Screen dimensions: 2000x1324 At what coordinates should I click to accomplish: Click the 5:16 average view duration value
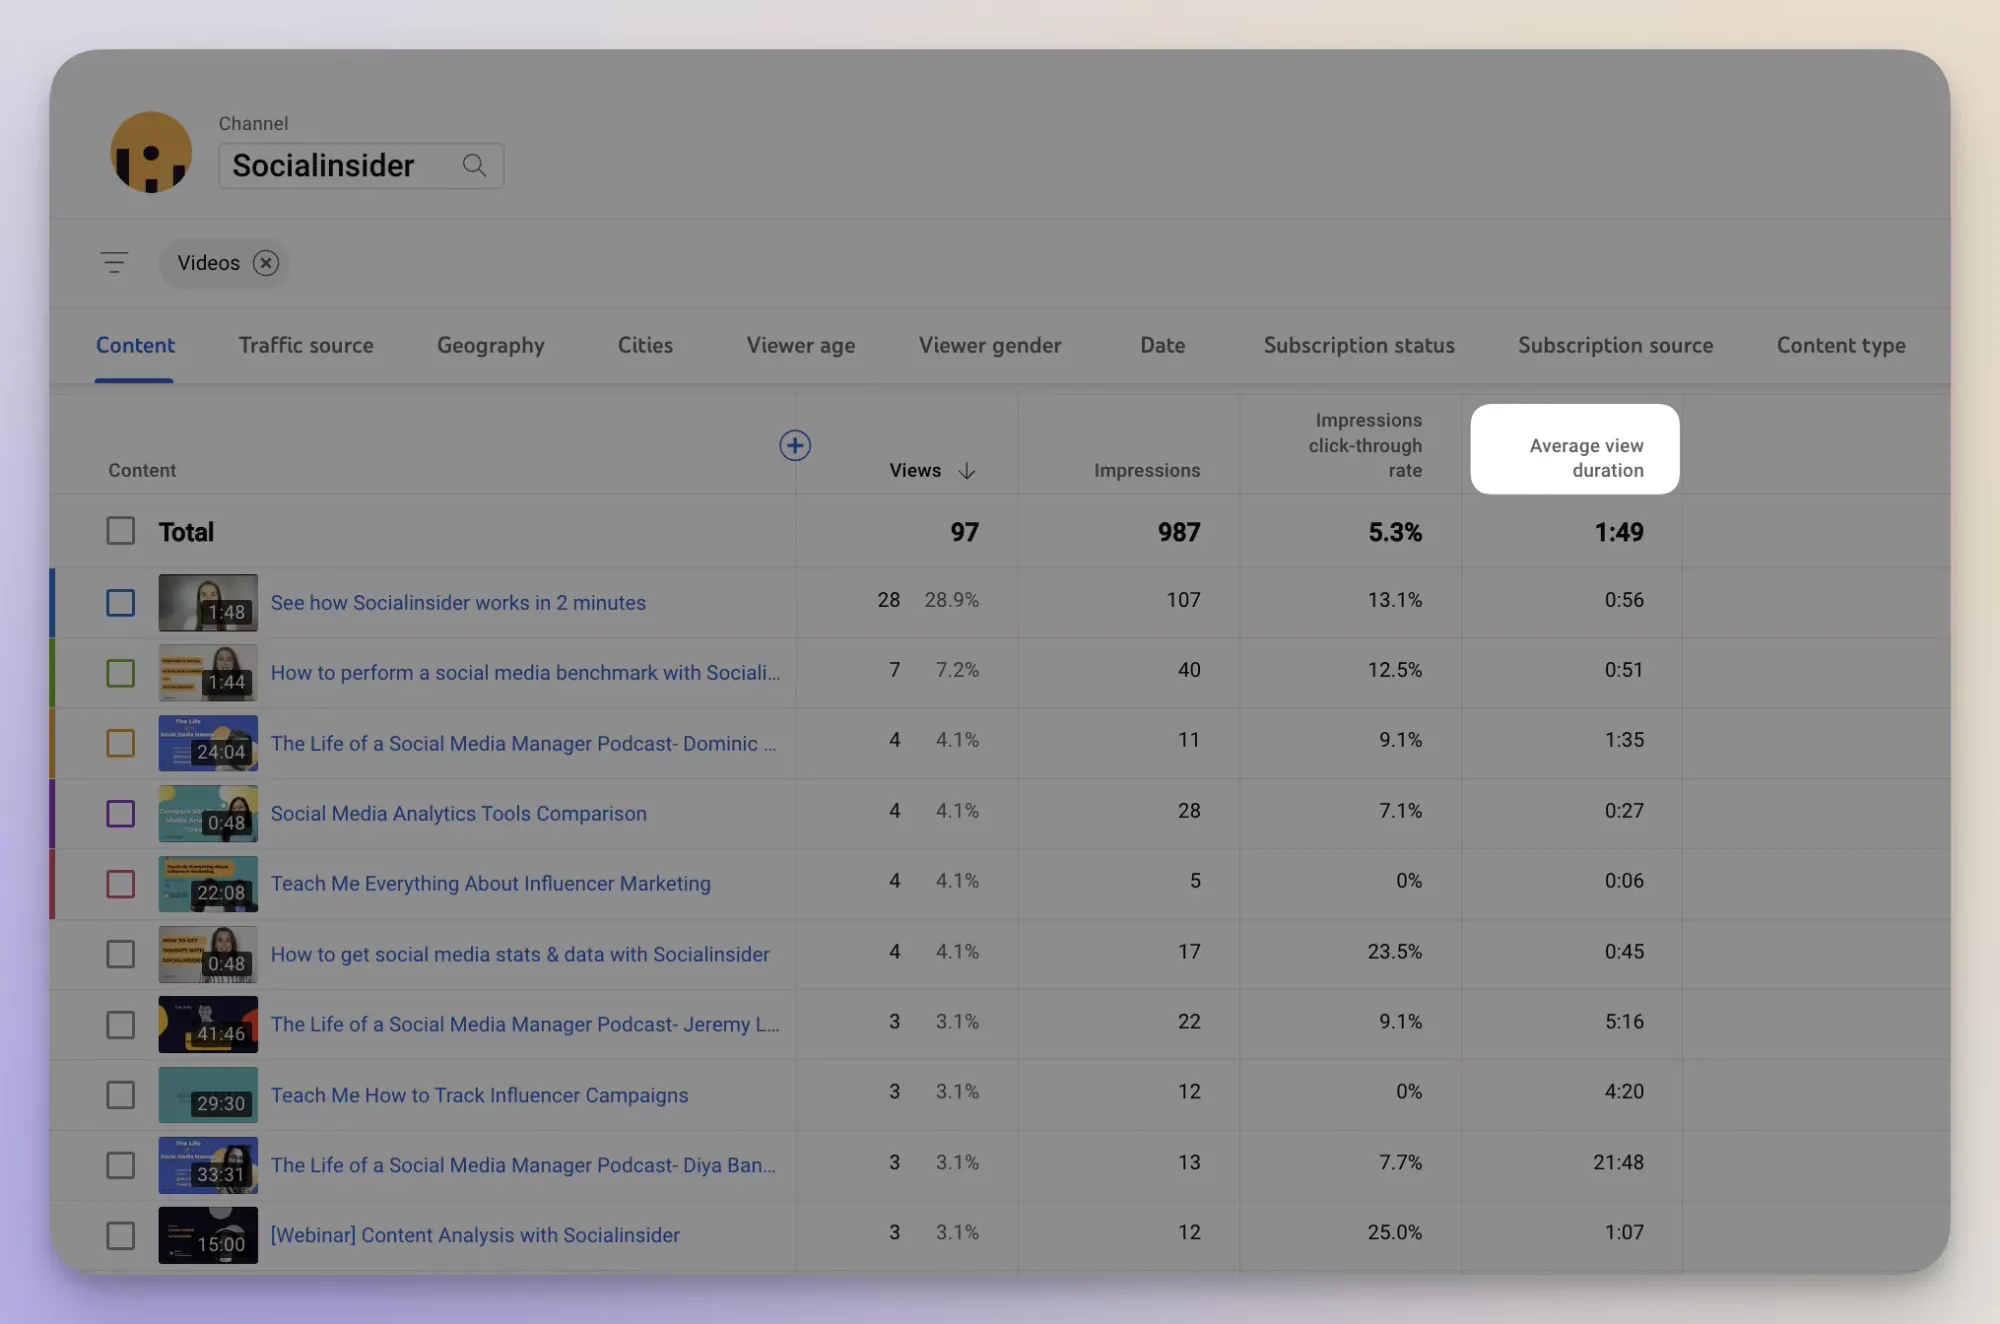point(1624,1022)
